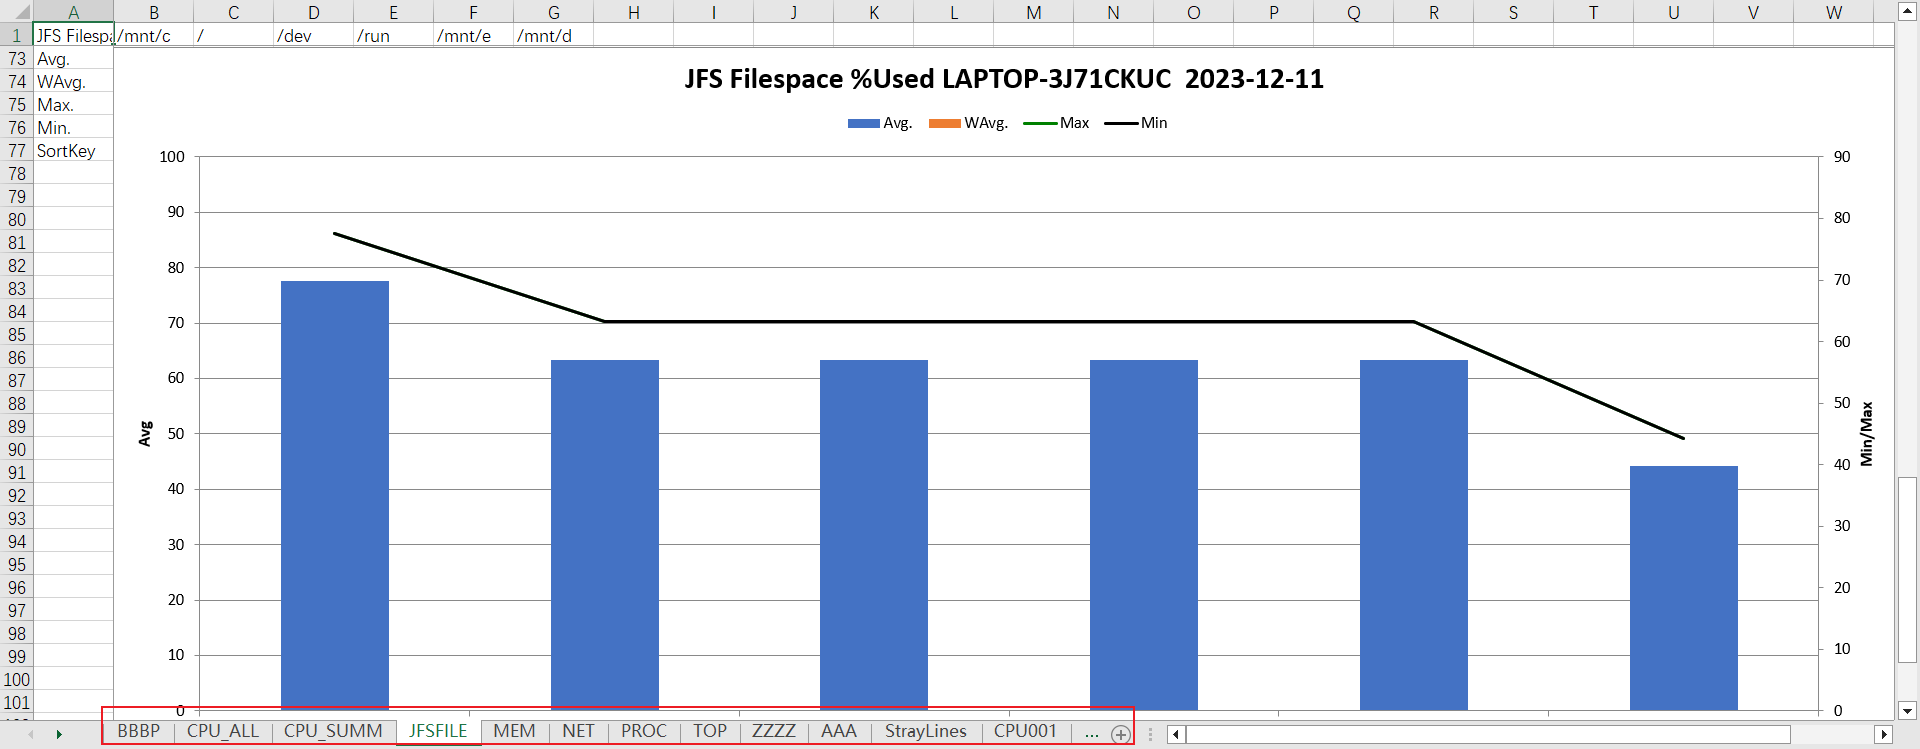
Task: Click the 'Min.' cell in row 76
Action: [73, 128]
